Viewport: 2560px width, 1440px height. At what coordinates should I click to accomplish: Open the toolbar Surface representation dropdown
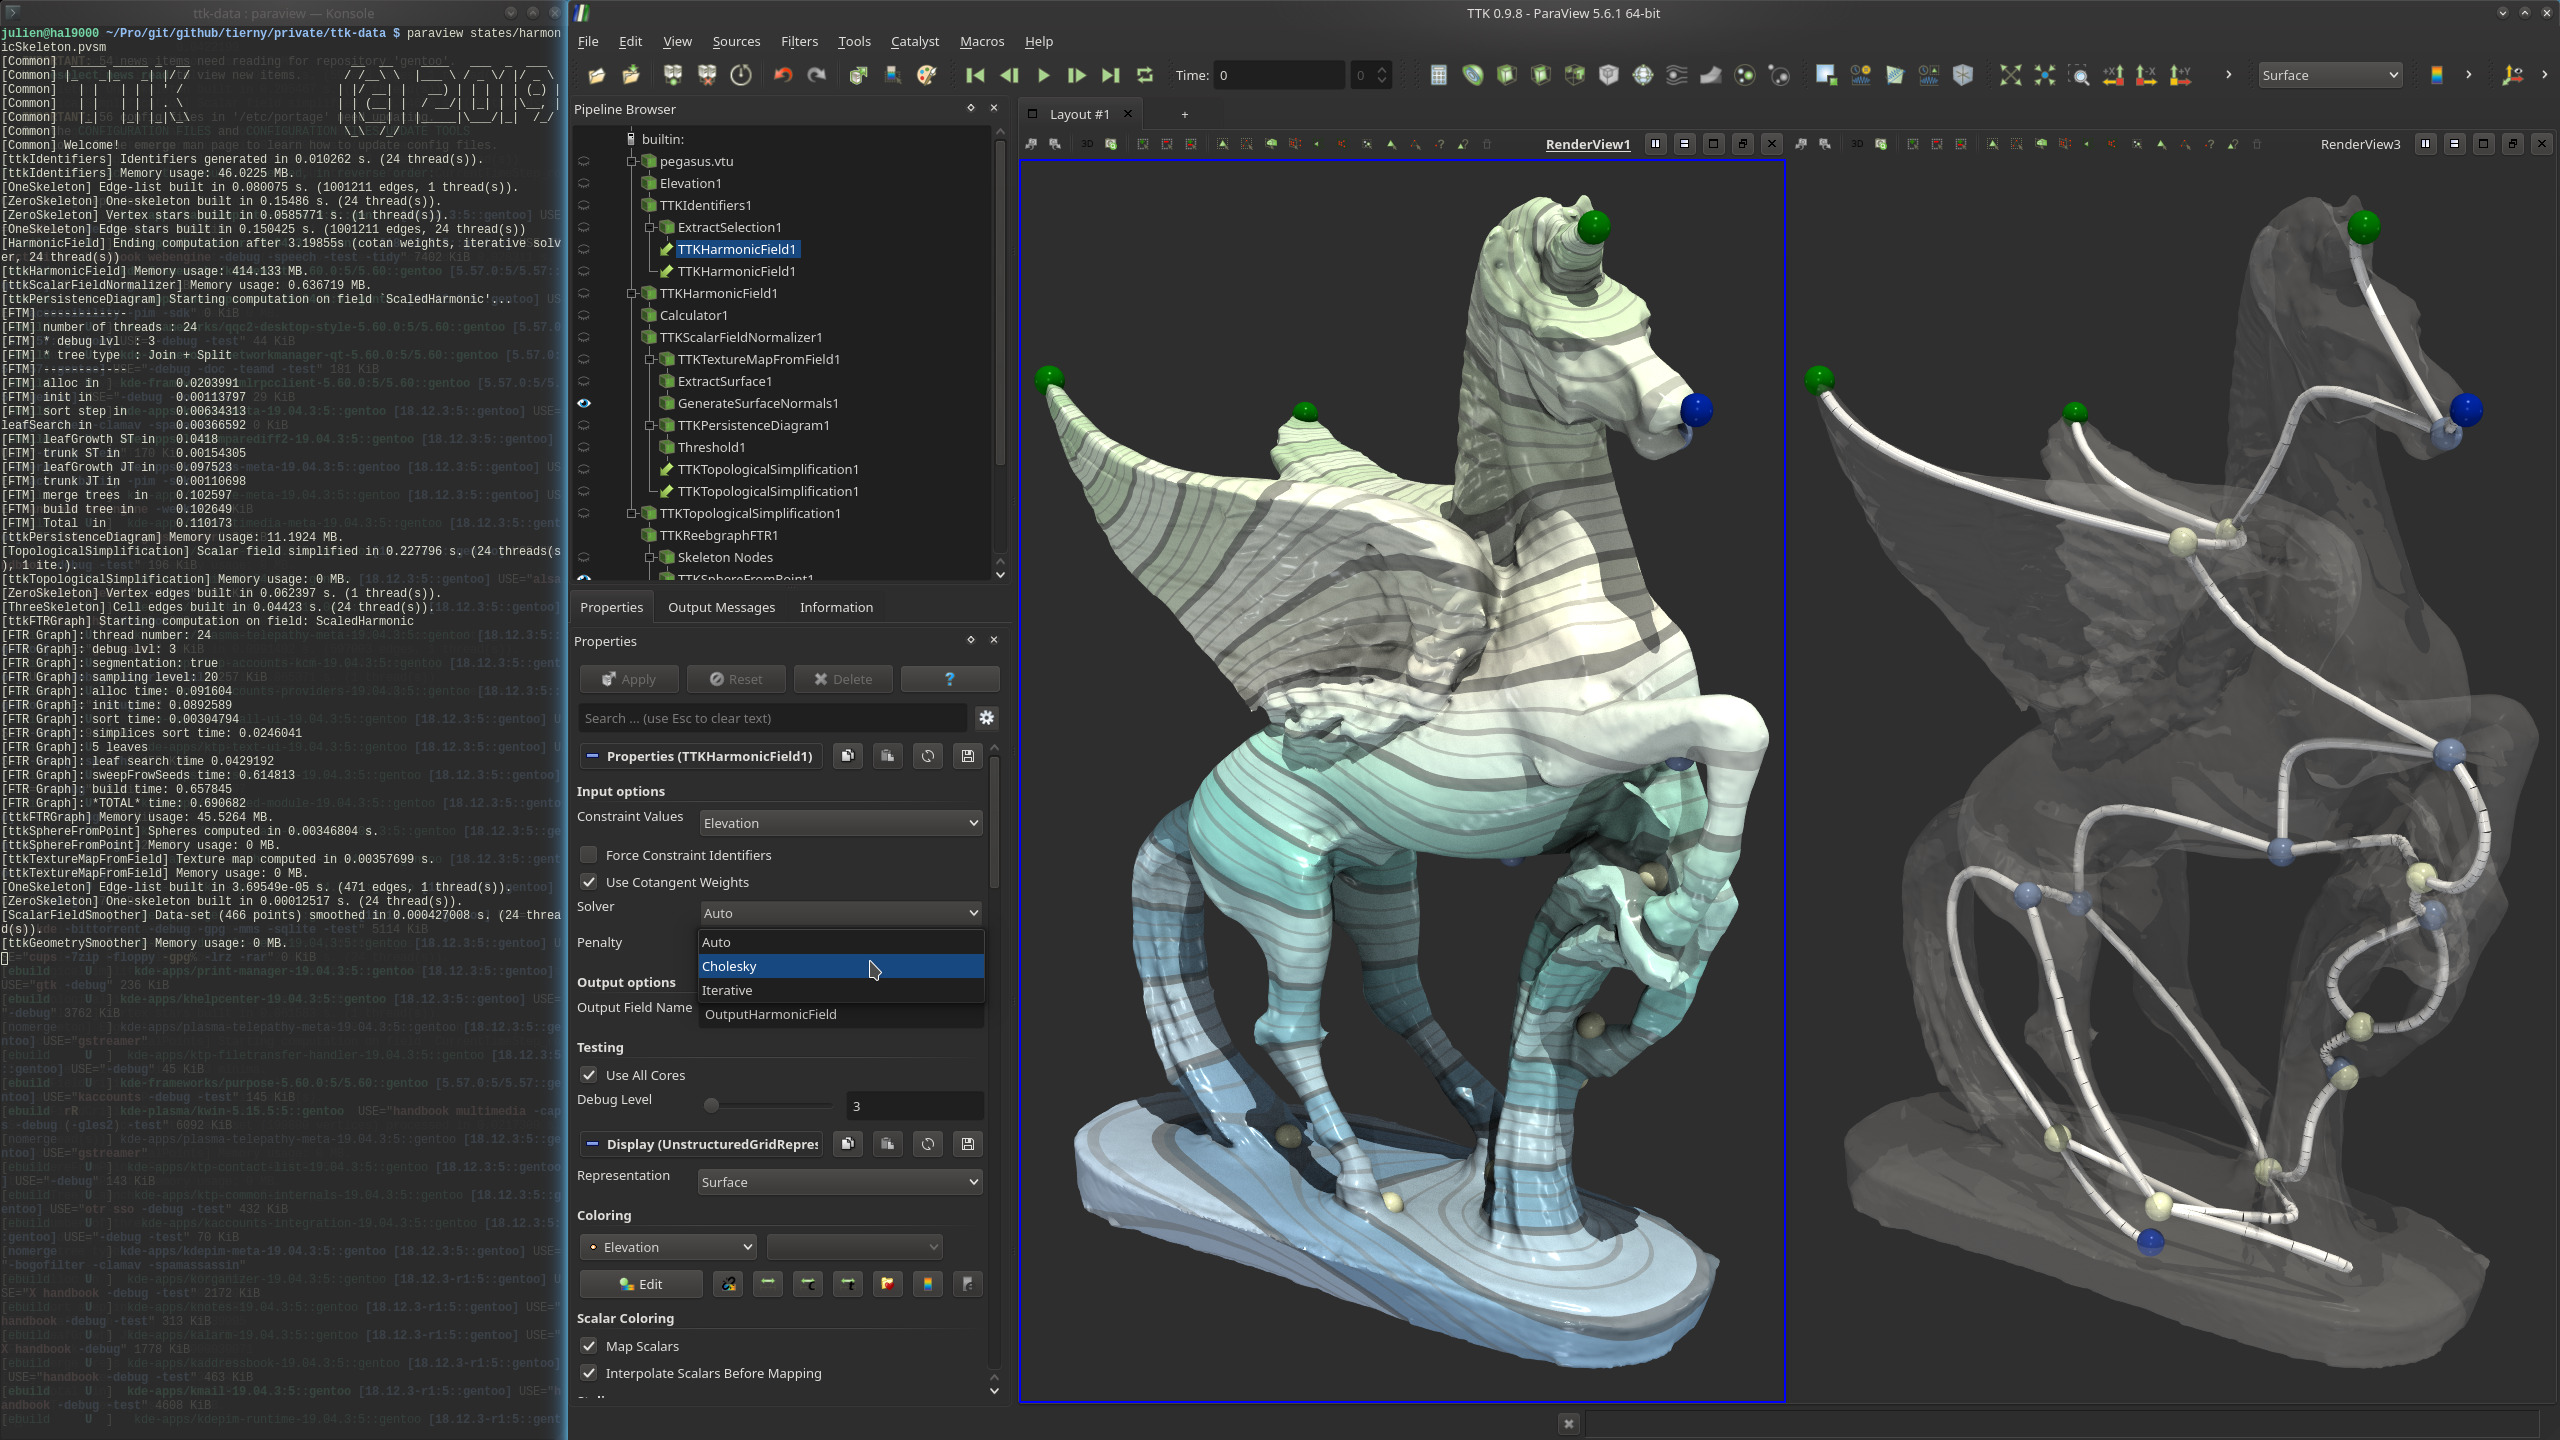(x=2330, y=75)
